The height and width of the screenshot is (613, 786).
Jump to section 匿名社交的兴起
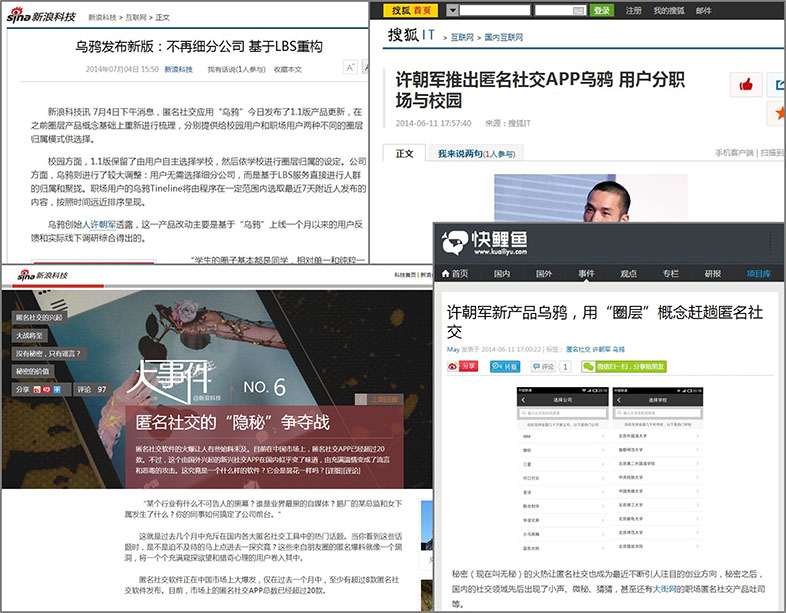pyautogui.click(x=39, y=317)
